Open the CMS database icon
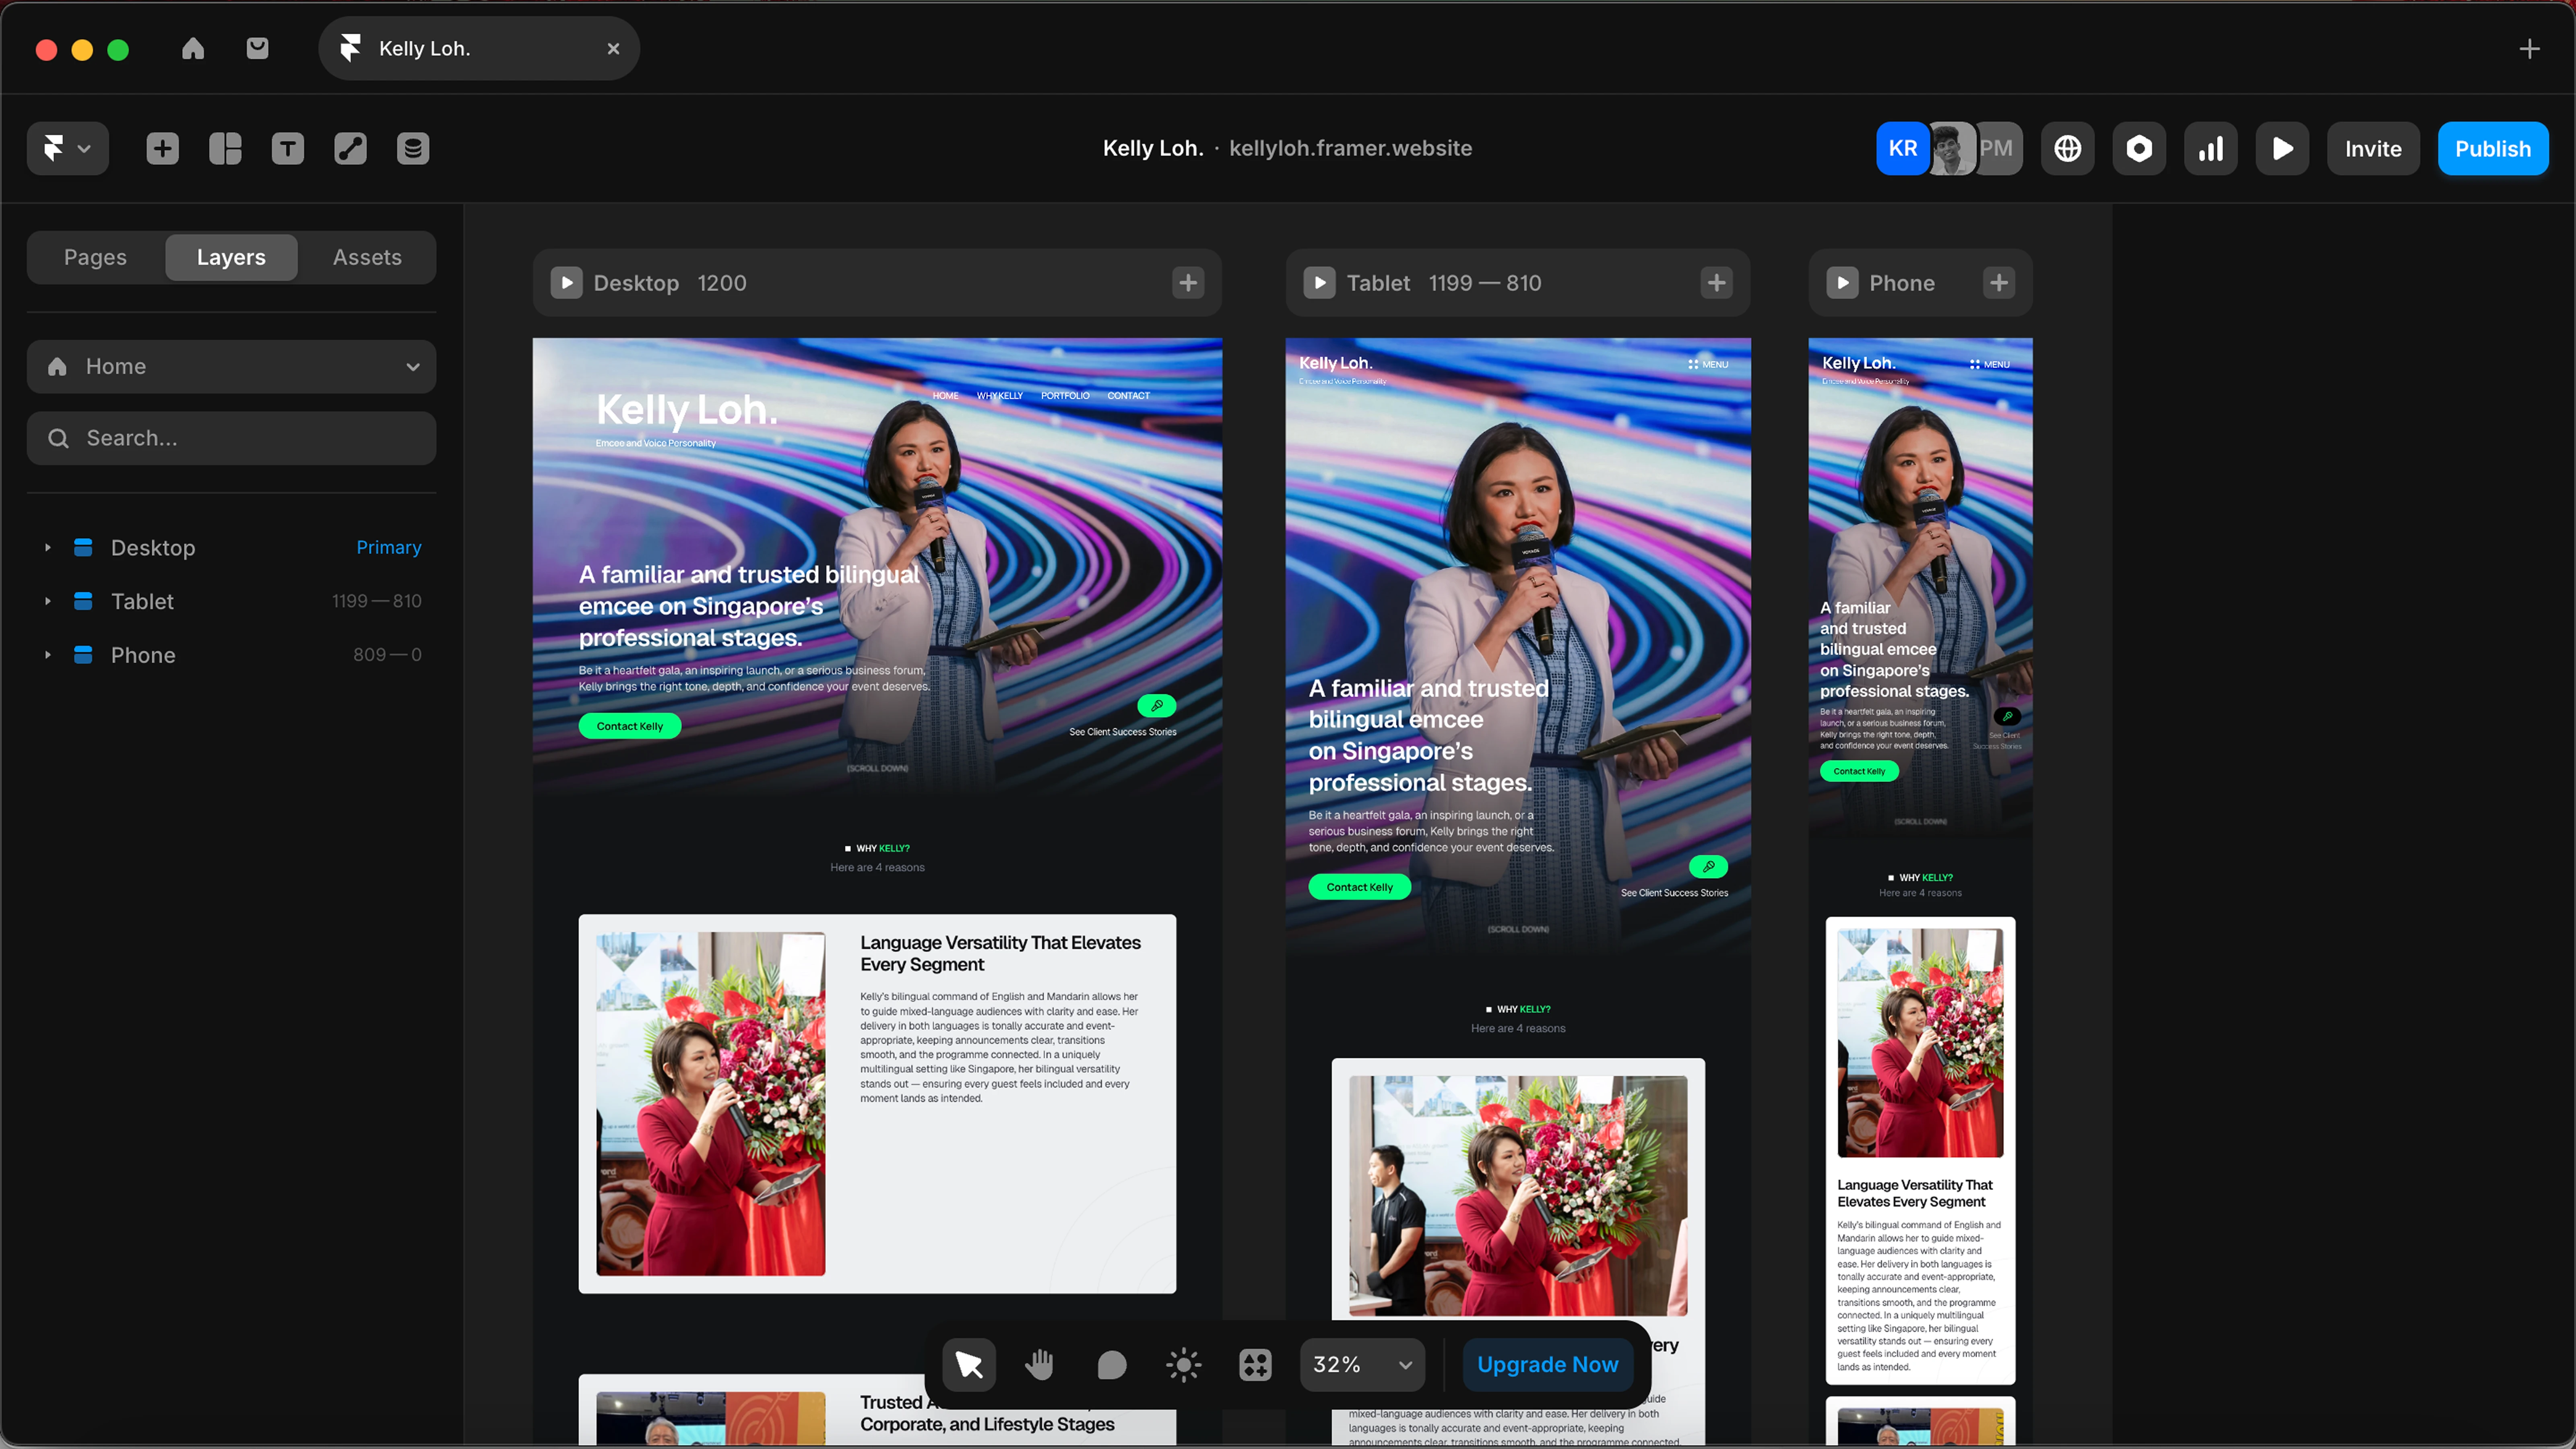Image resolution: width=2576 pixels, height=1449 pixels. (413, 149)
